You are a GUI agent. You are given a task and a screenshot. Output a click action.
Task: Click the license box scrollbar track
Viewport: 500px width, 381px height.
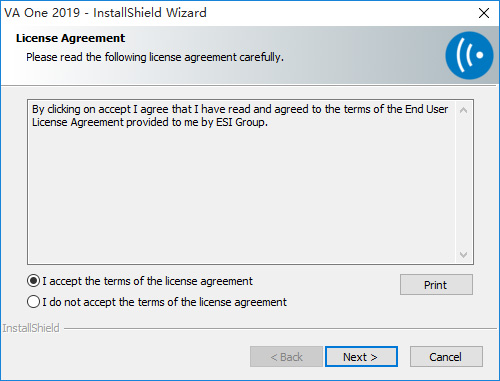463,183
